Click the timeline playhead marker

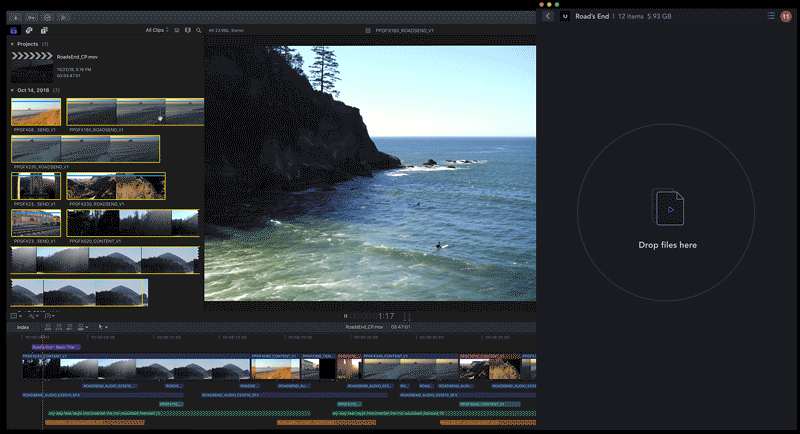43,337
